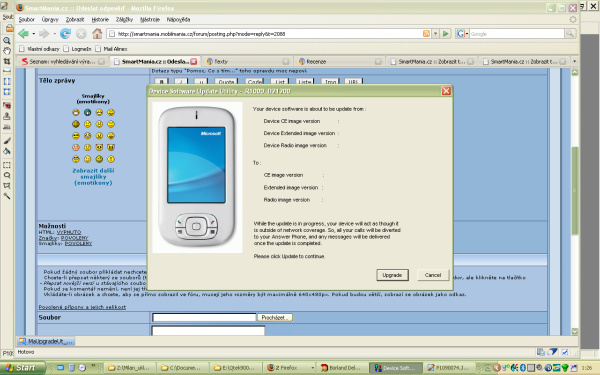The width and height of the screenshot is (600, 375).
Task: Reload the page with the blue refresh icon
Action: (x=65, y=34)
